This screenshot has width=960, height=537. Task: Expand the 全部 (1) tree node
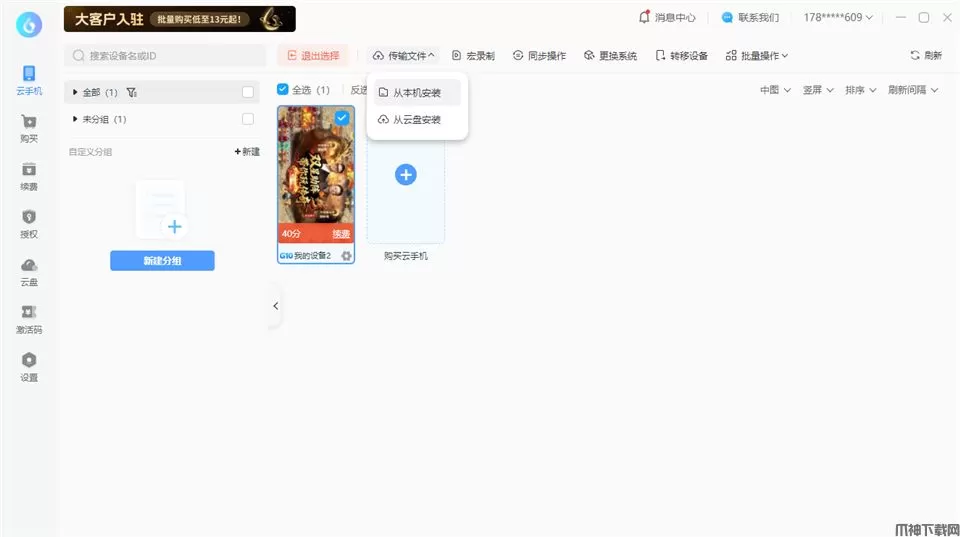click(x=75, y=92)
